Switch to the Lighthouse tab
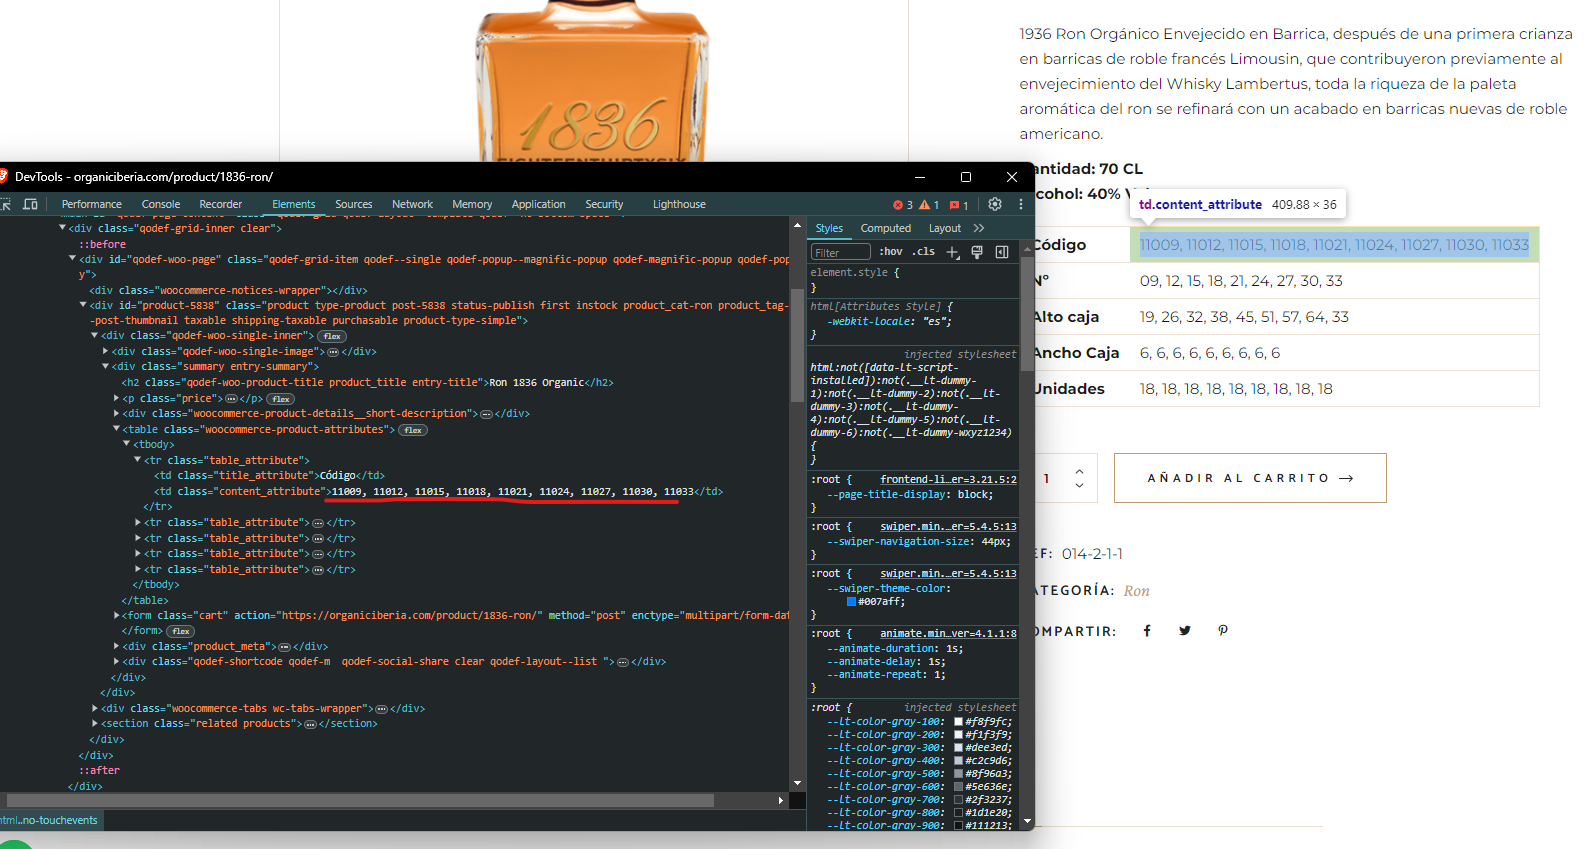Image resolution: width=1587 pixels, height=849 pixels. pos(679,204)
